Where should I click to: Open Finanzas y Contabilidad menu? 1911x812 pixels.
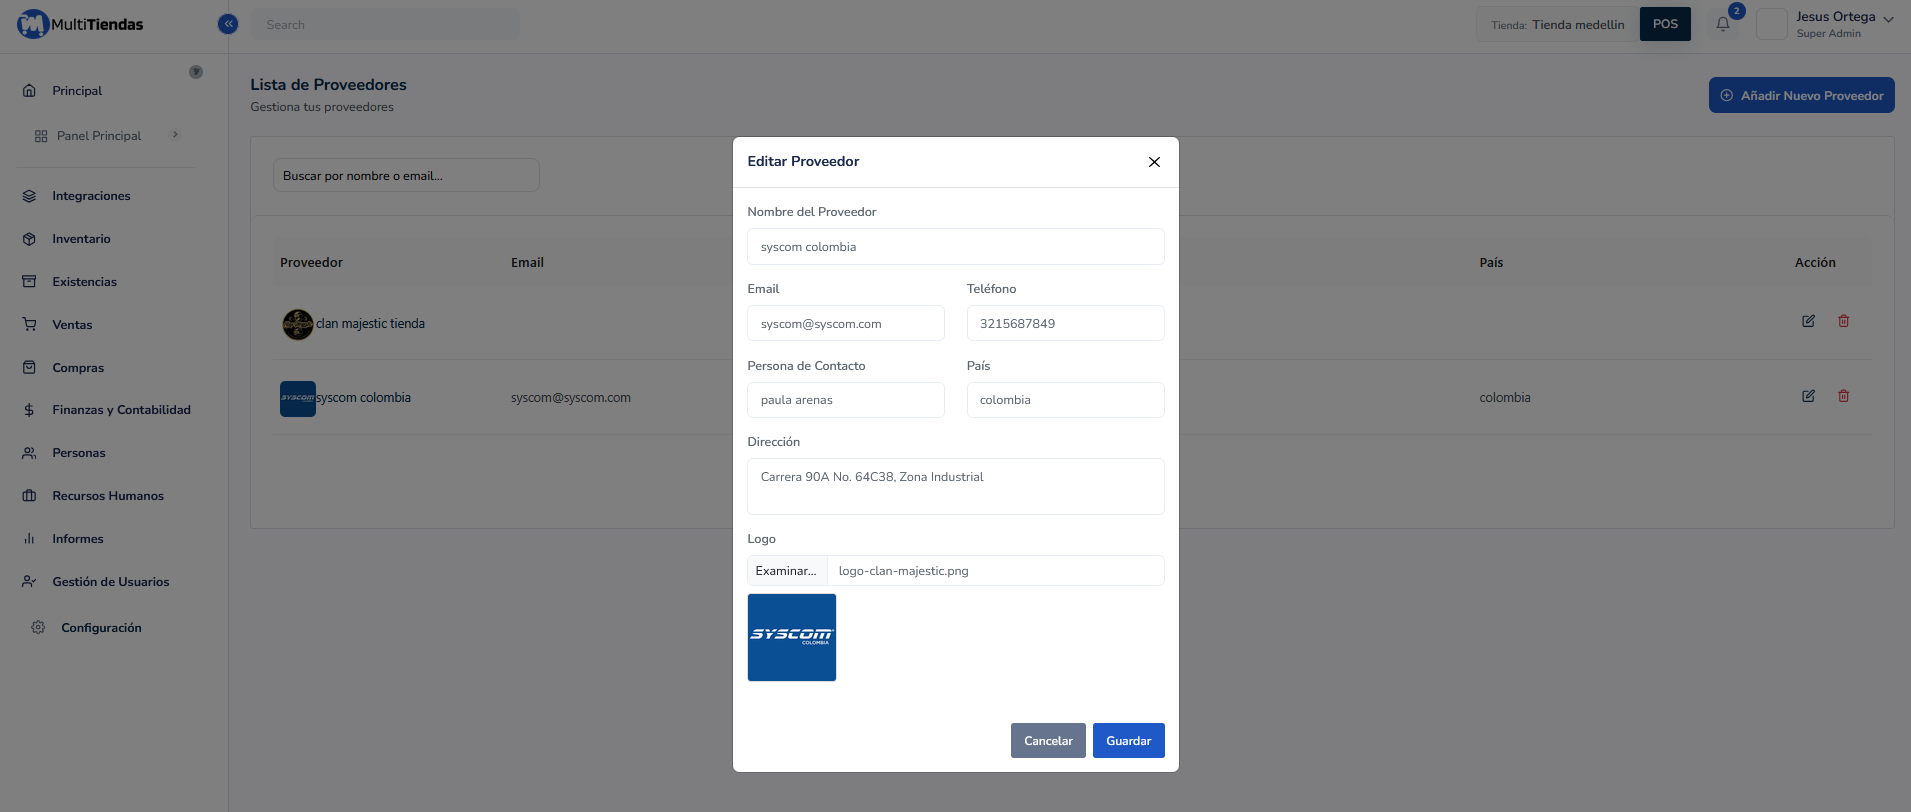click(x=121, y=410)
